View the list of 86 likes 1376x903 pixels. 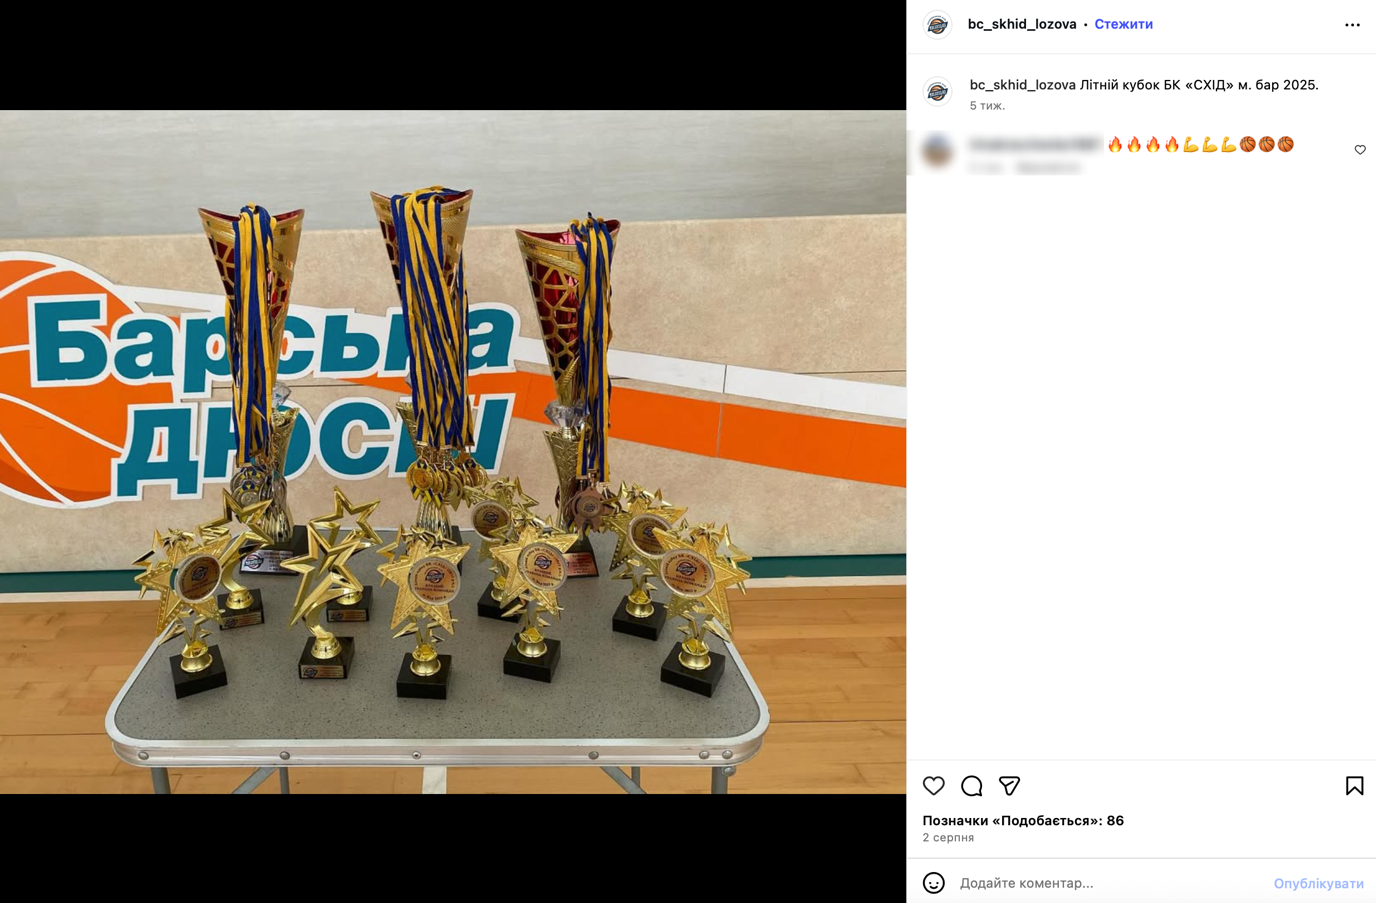pyautogui.click(x=1023, y=820)
